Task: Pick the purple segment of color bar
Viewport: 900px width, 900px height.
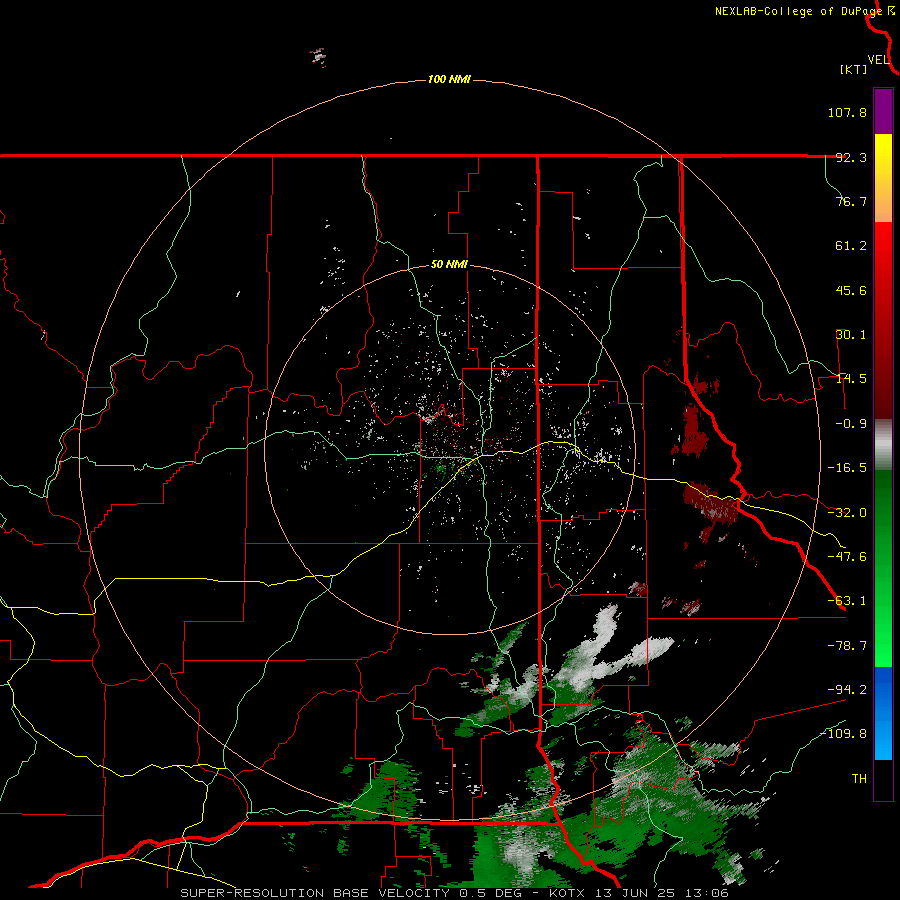Action: click(x=883, y=111)
